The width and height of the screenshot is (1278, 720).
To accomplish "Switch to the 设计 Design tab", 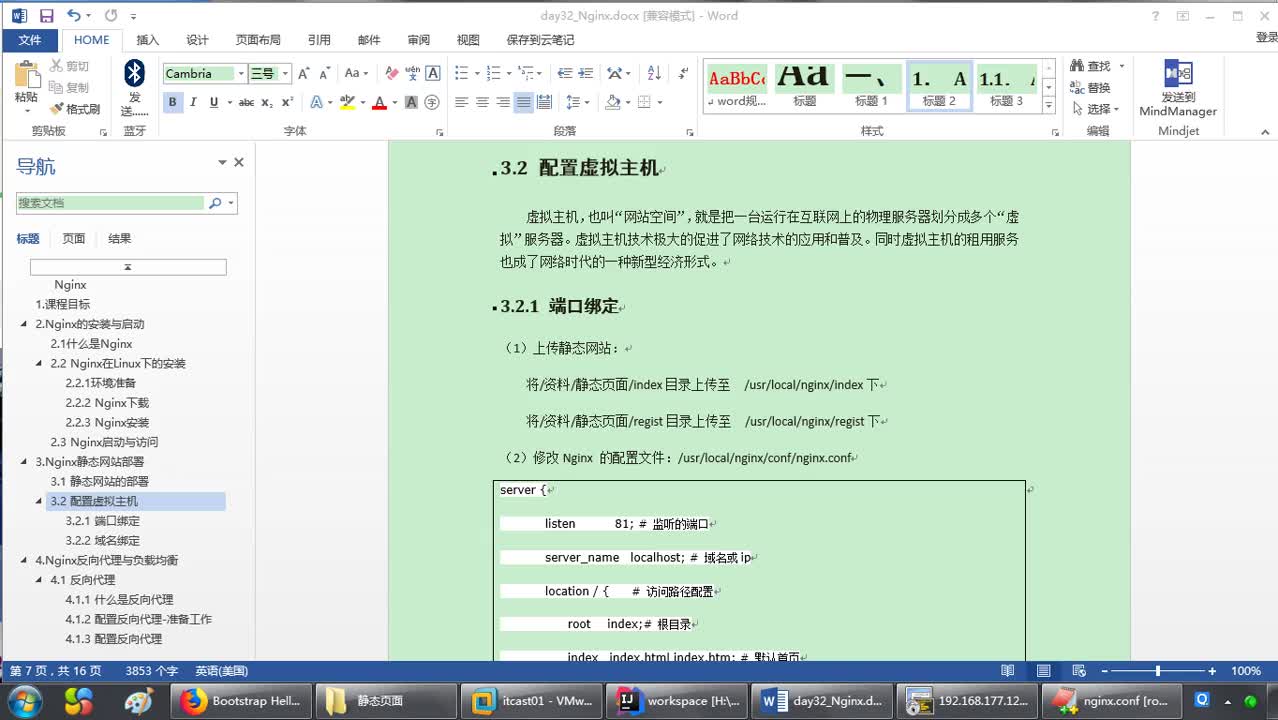I will 198,40.
